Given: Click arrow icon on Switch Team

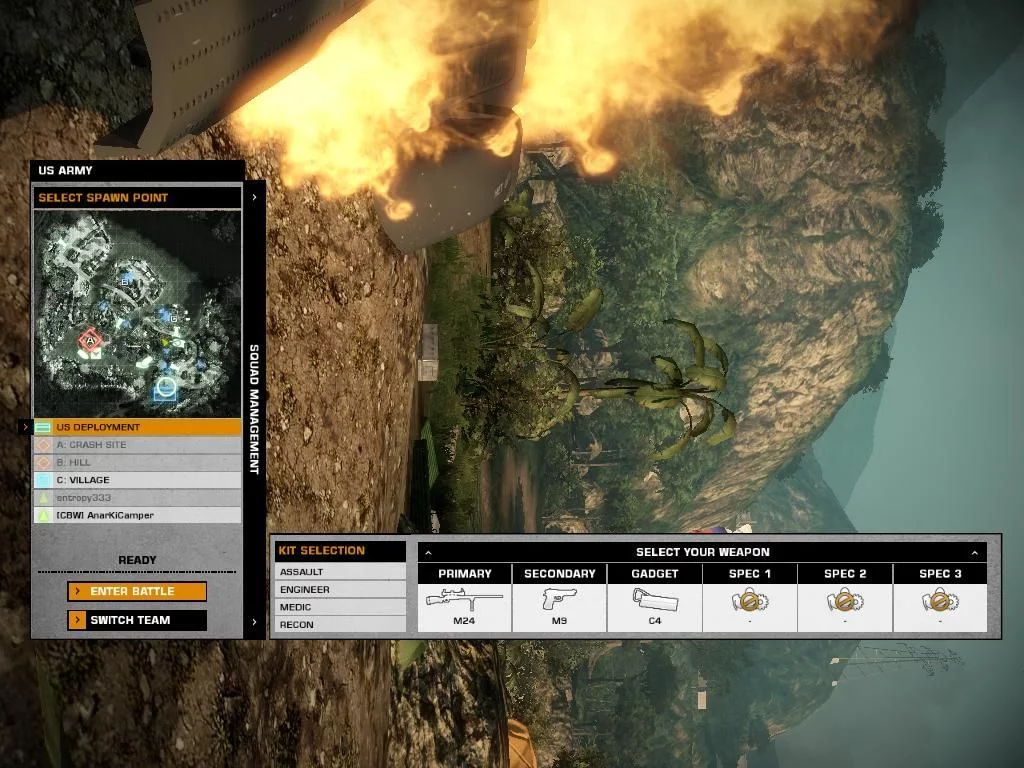Looking at the screenshot, I should click(x=77, y=620).
